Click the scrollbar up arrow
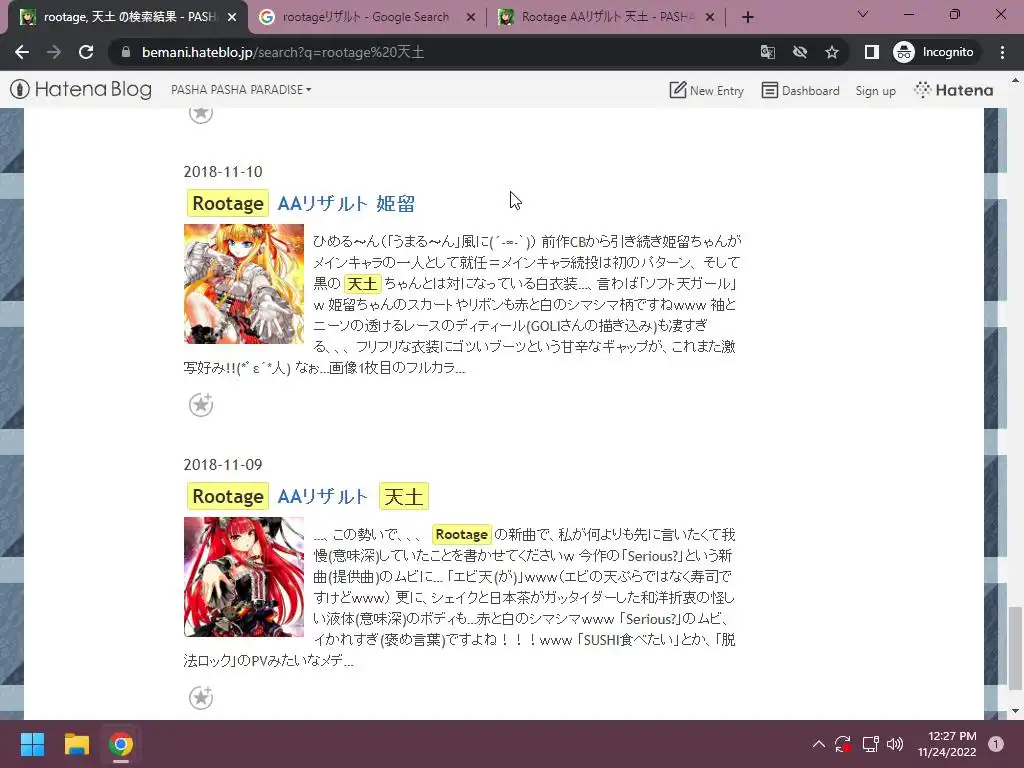This screenshot has width=1024, height=768. tap(1015, 81)
